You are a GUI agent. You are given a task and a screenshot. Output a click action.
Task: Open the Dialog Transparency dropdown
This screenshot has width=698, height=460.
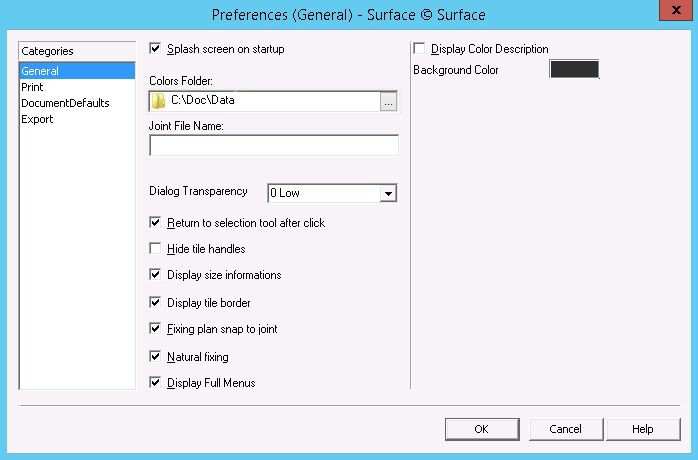pos(389,193)
